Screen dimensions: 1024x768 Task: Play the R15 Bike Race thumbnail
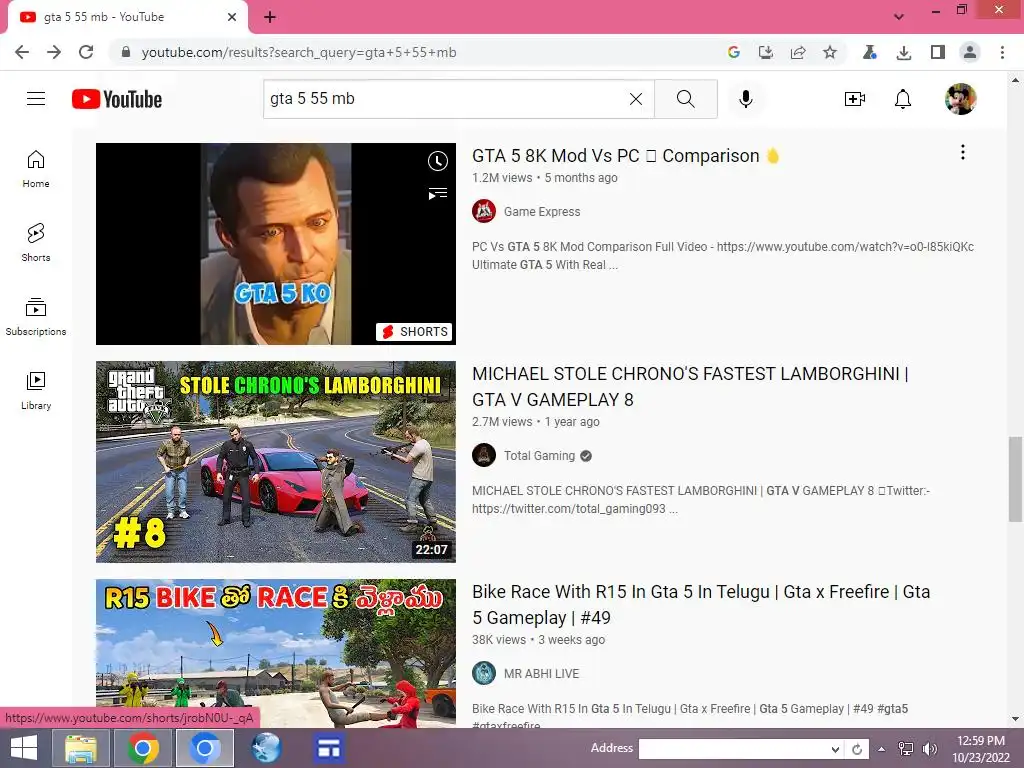coord(276,653)
